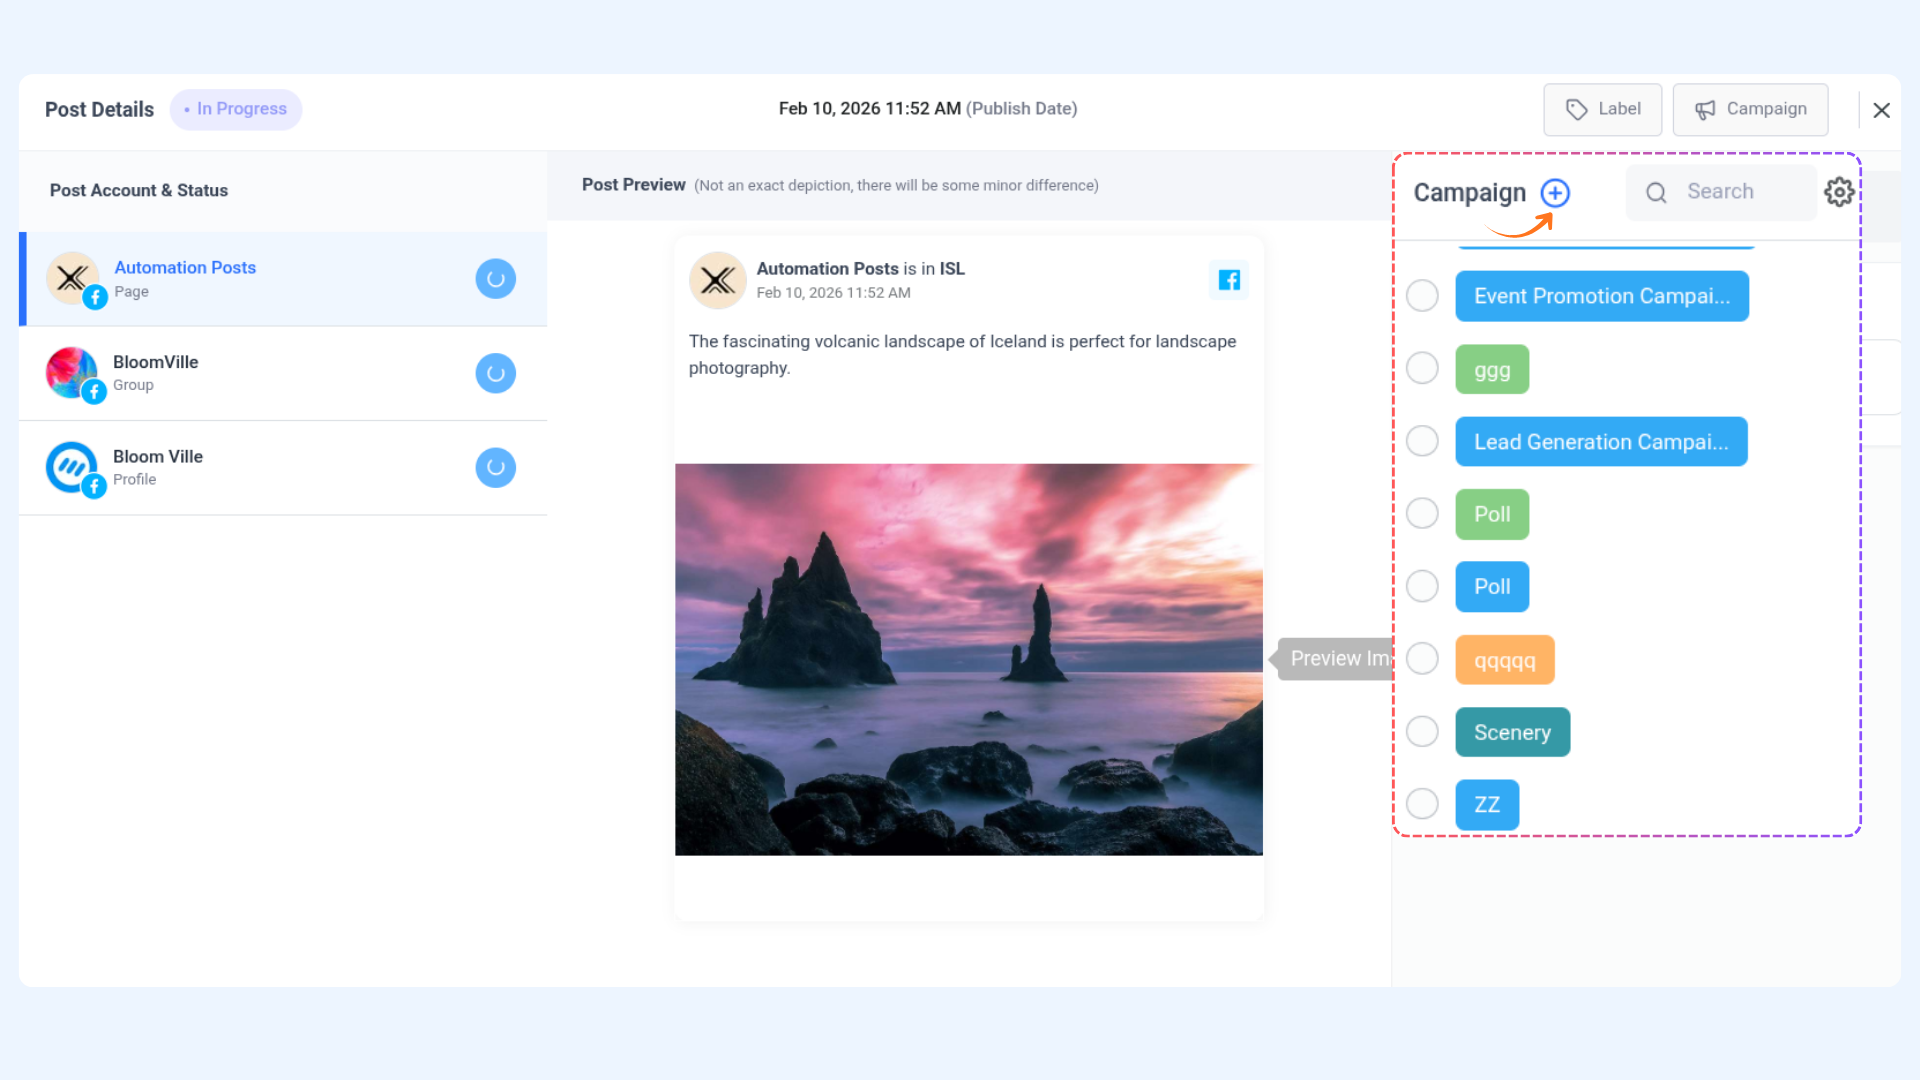
Task: Click the orange qqqqq campaign tag
Action: 1504,660
